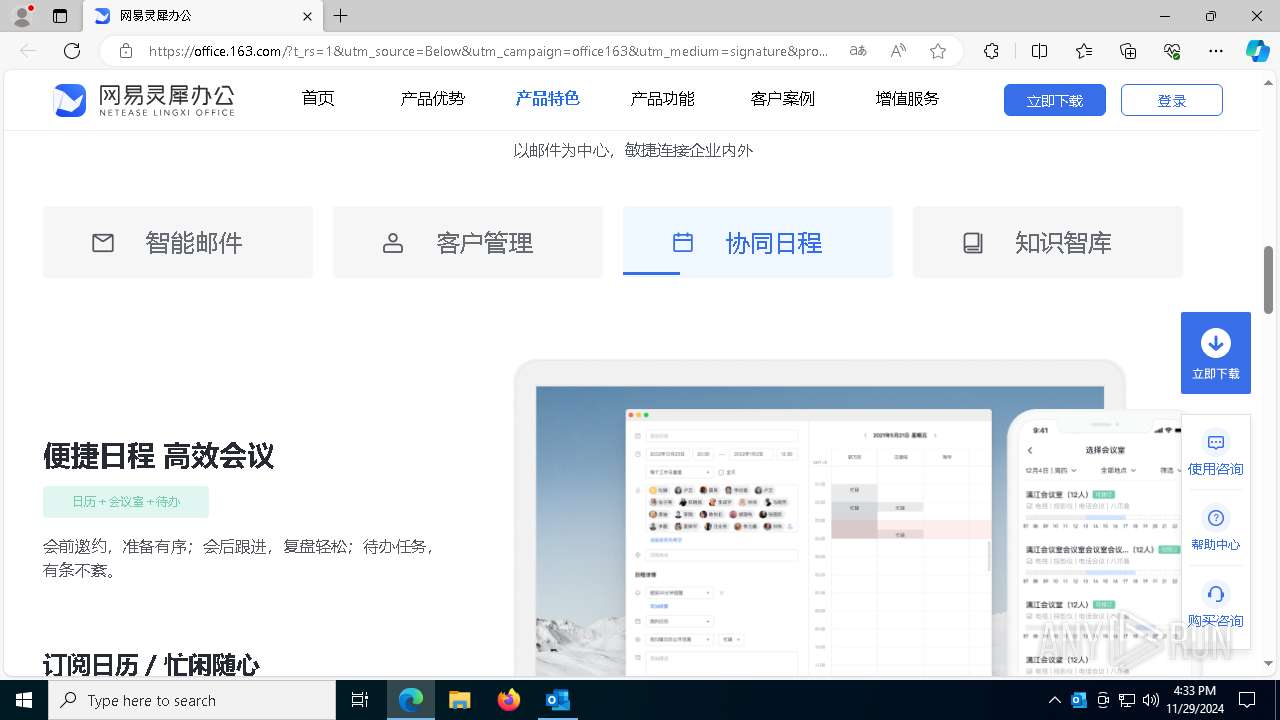Open the 使用咨询 chat widget
The image size is (1280, 720).
click(x=1216, y=454)
